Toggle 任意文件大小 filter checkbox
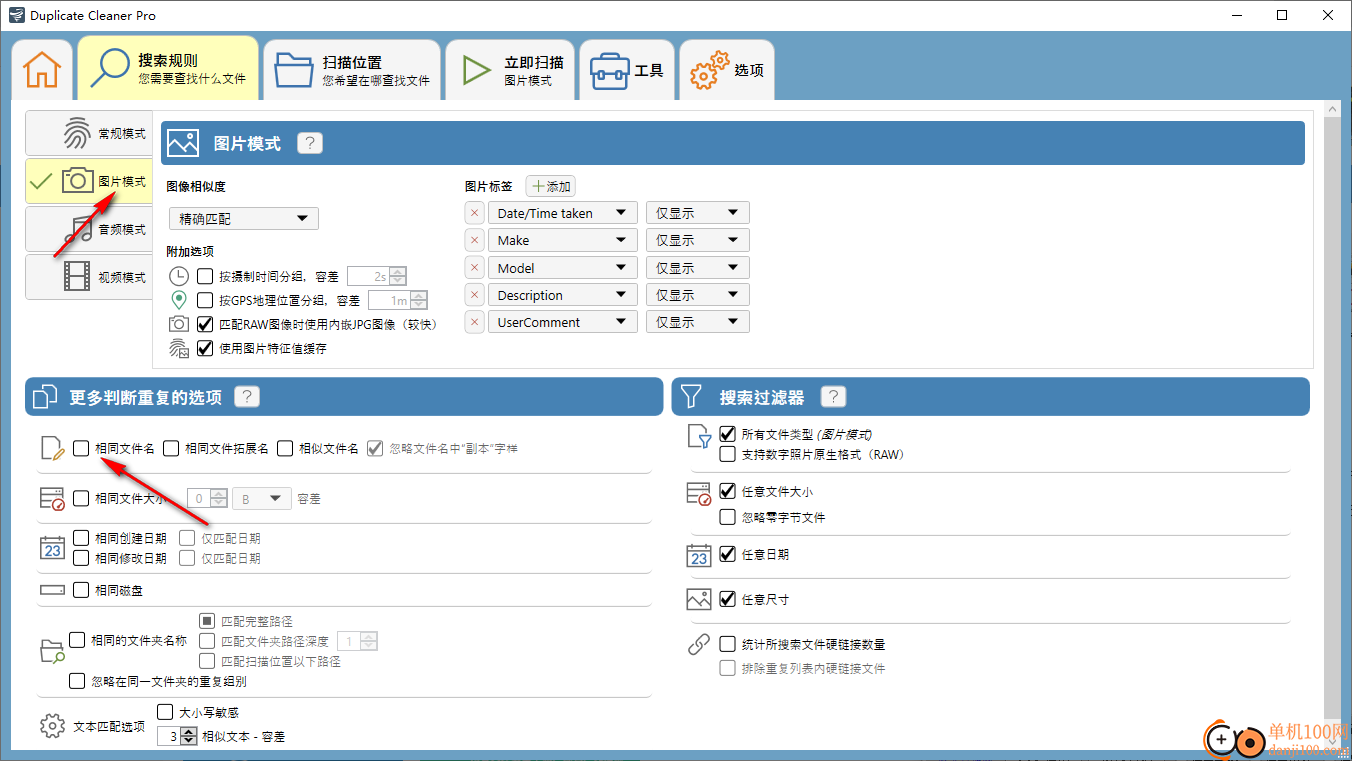The image size is (1352, 761). (x=728, y=491)
